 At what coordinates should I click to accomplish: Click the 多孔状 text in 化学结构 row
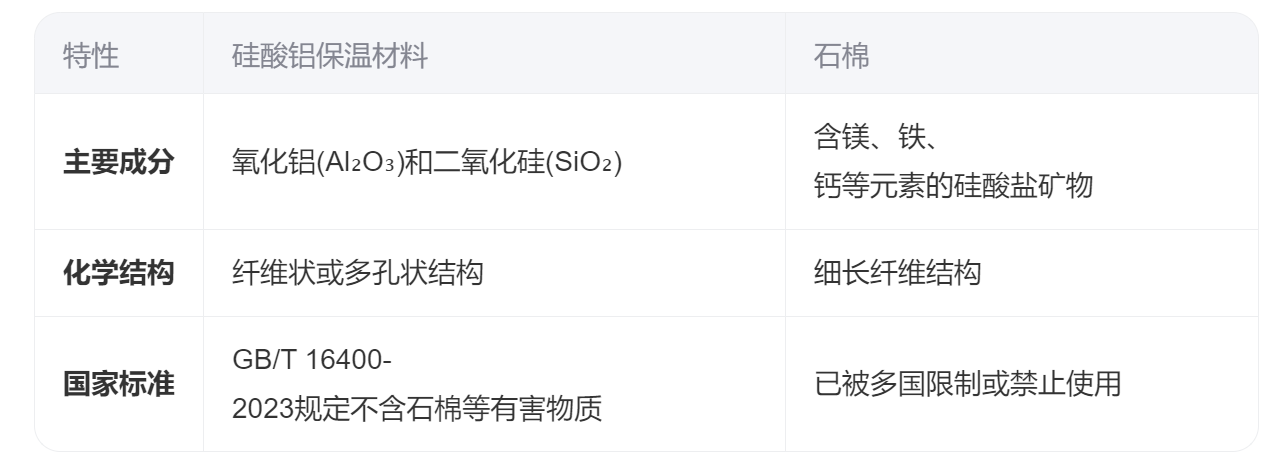[395, 273]
